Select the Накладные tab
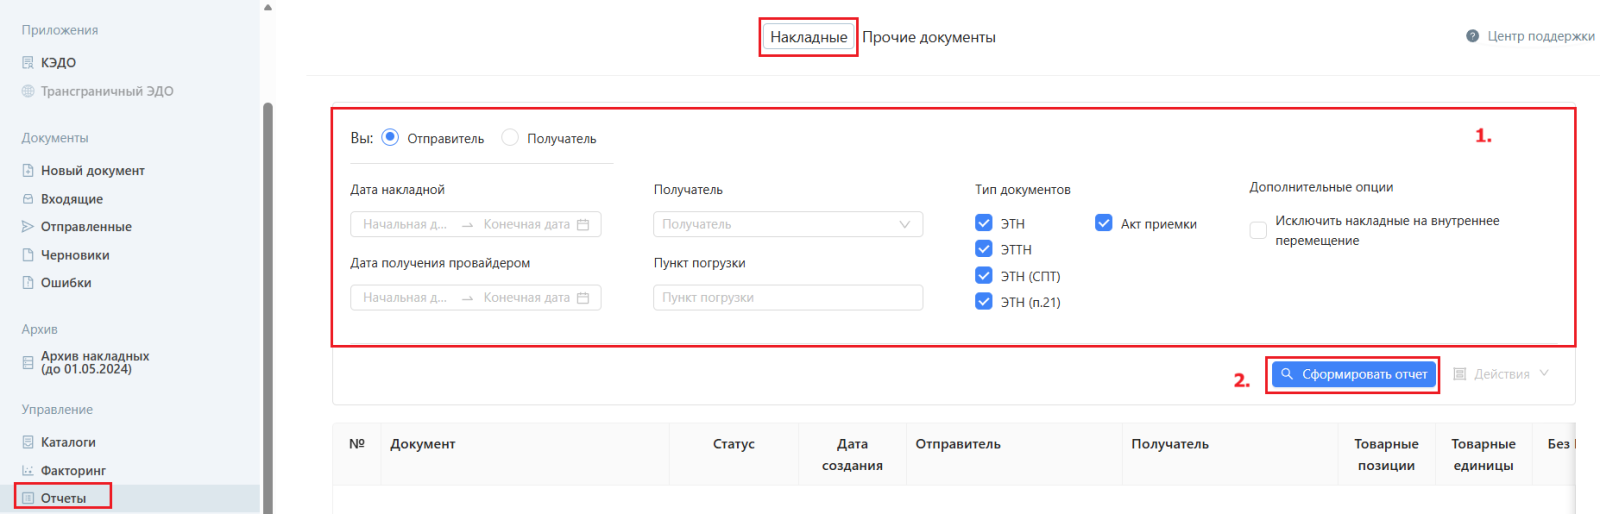This screenshot has height=514, width=1600. (808, 37)
